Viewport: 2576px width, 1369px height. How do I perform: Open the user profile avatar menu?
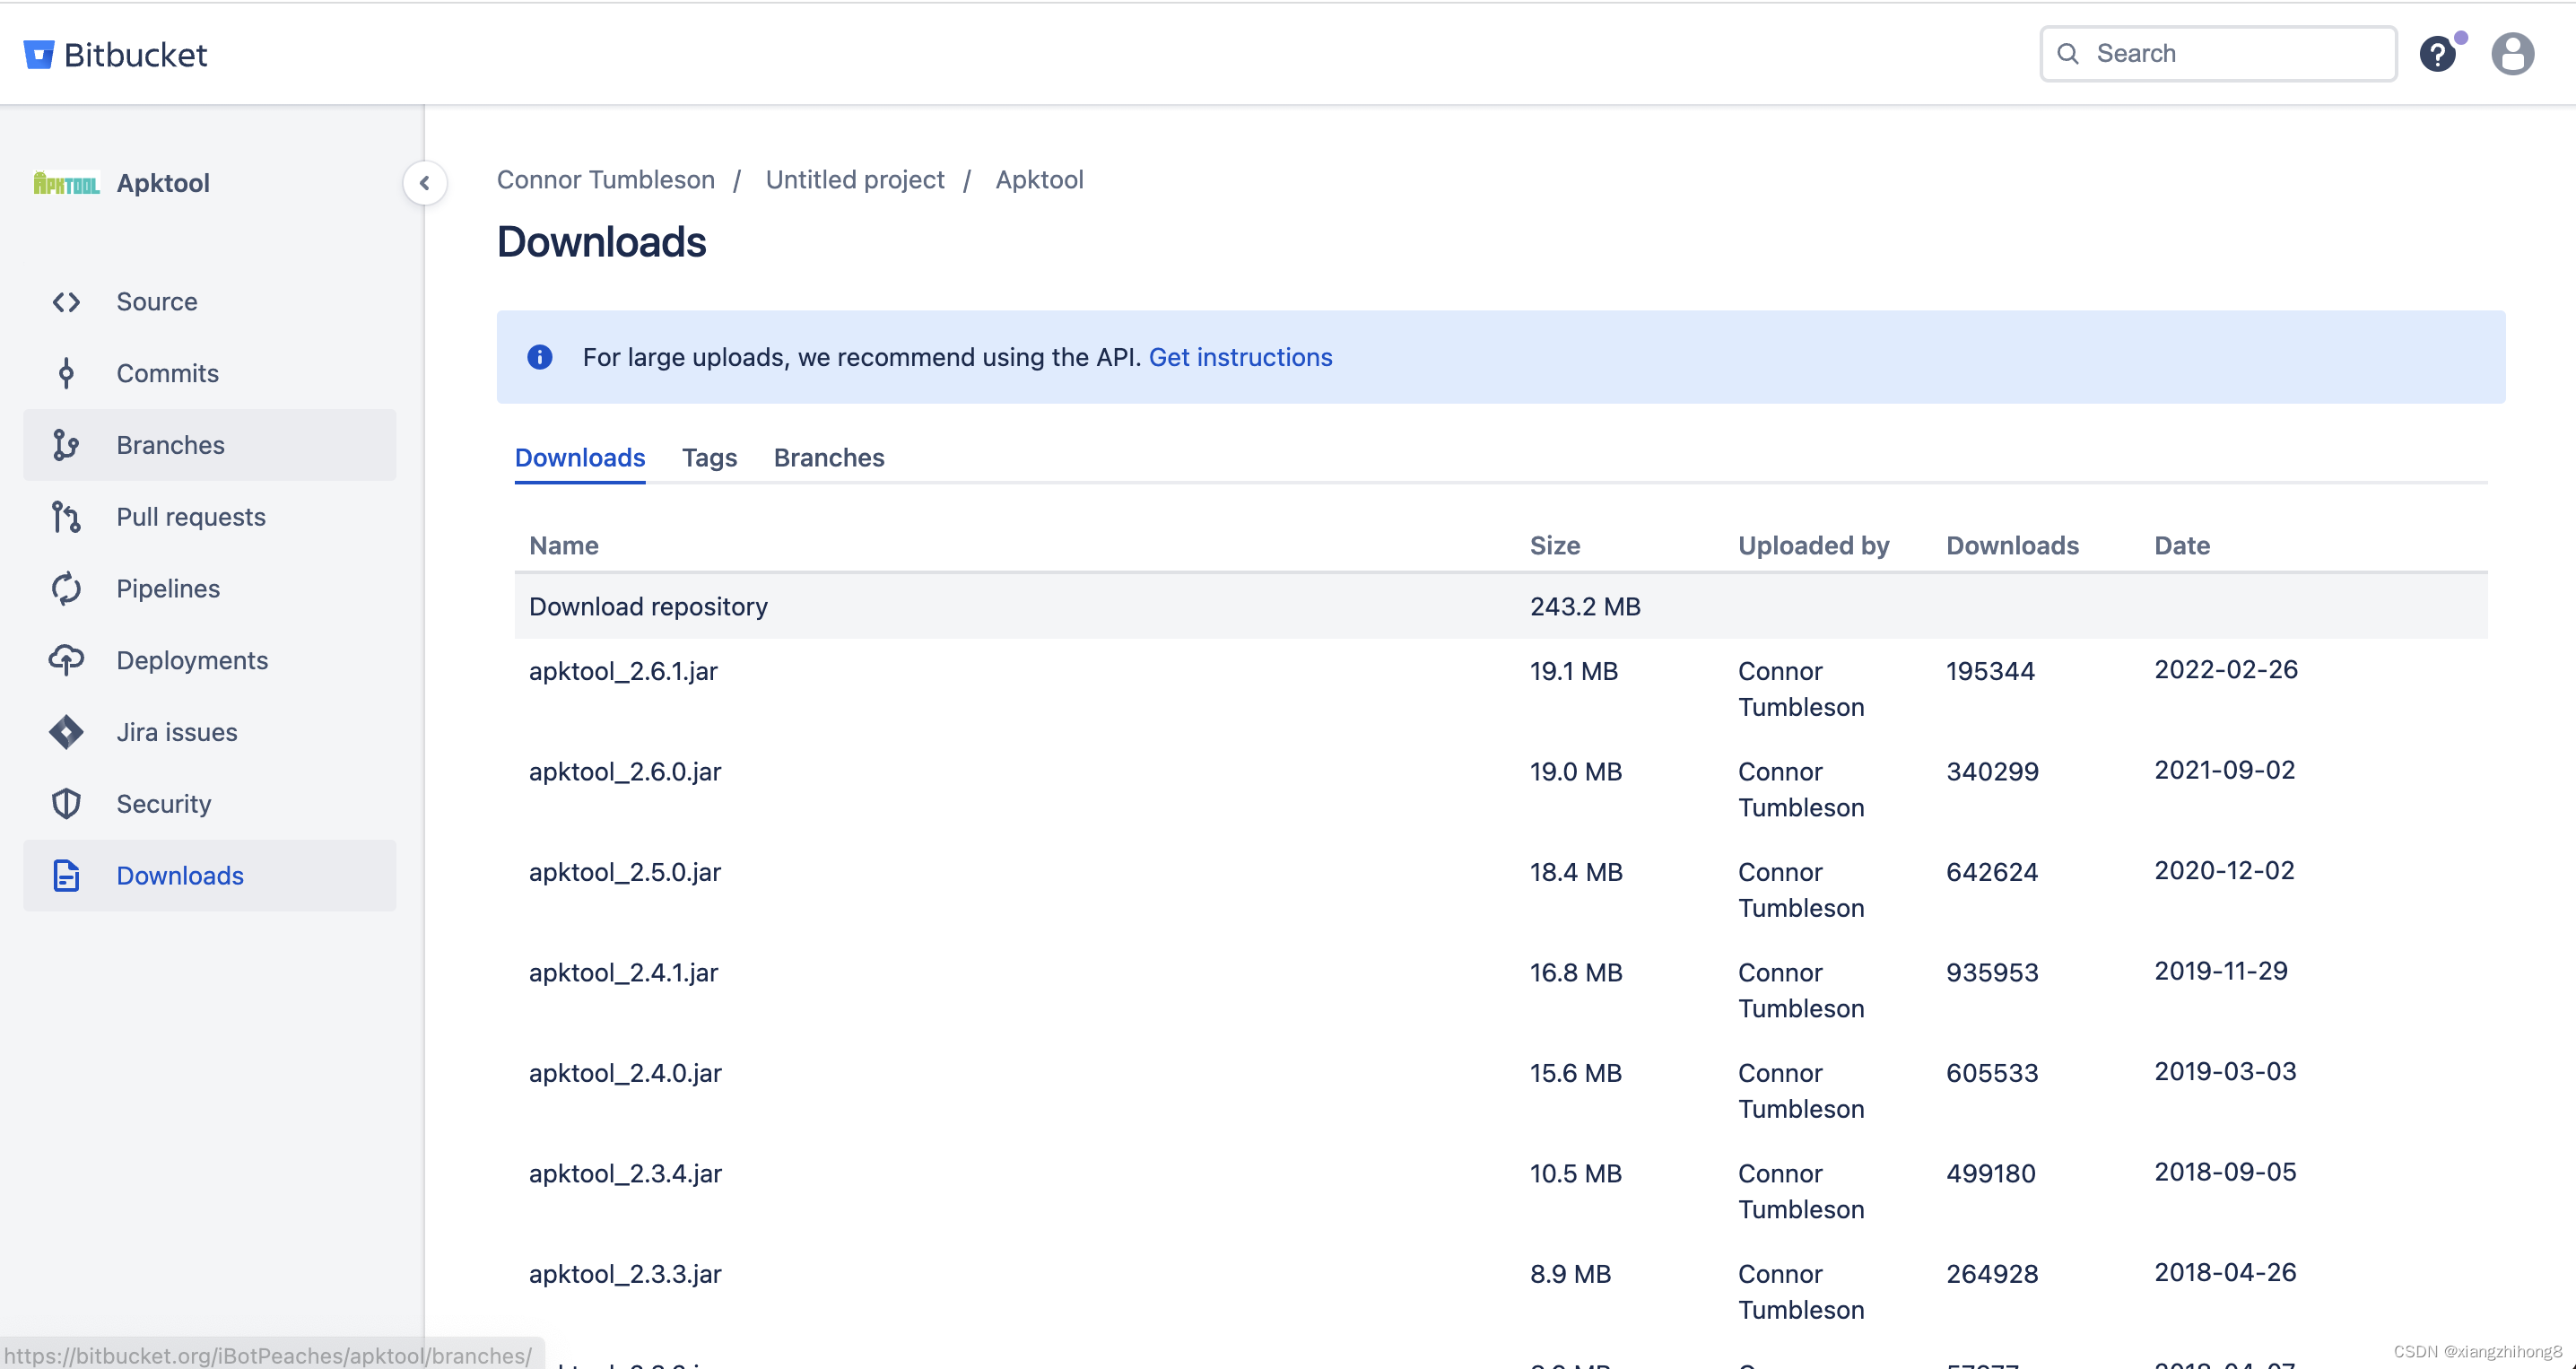2511,54
